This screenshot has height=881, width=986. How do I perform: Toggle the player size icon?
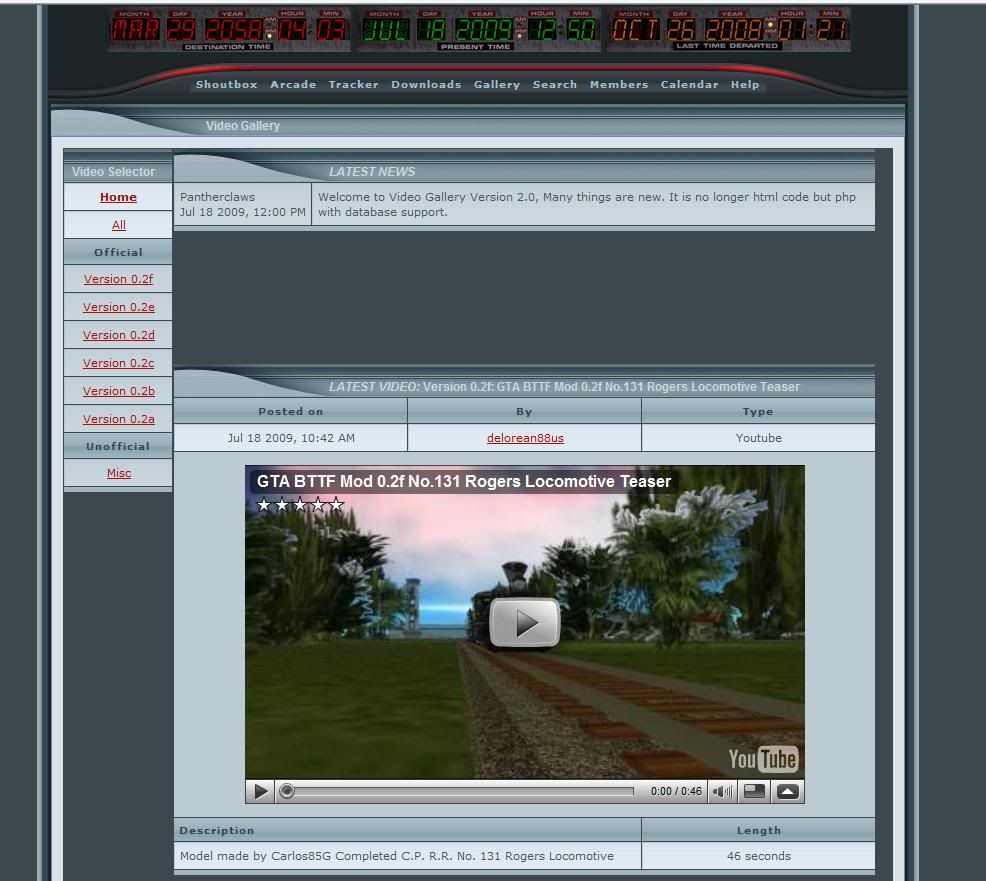tap(754, 791)
